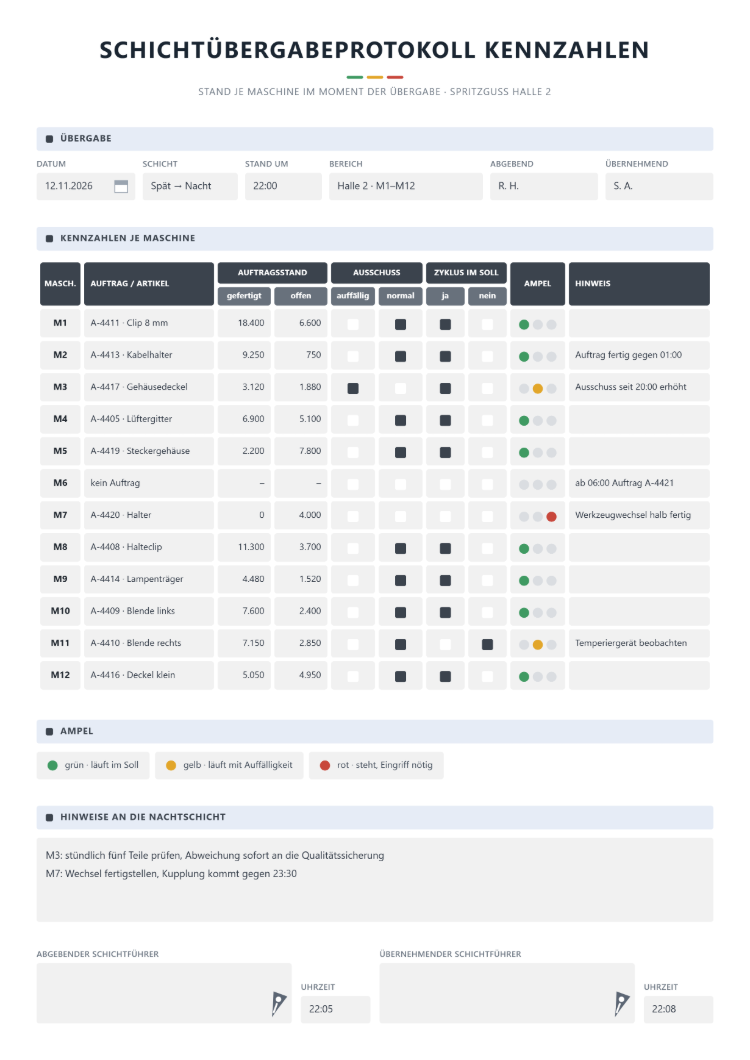This screenshot has width=750, height=1060.
Task: Click Auftrag cell 'A-4411 · Clip 8 mm'
Action: pos(149,323)
